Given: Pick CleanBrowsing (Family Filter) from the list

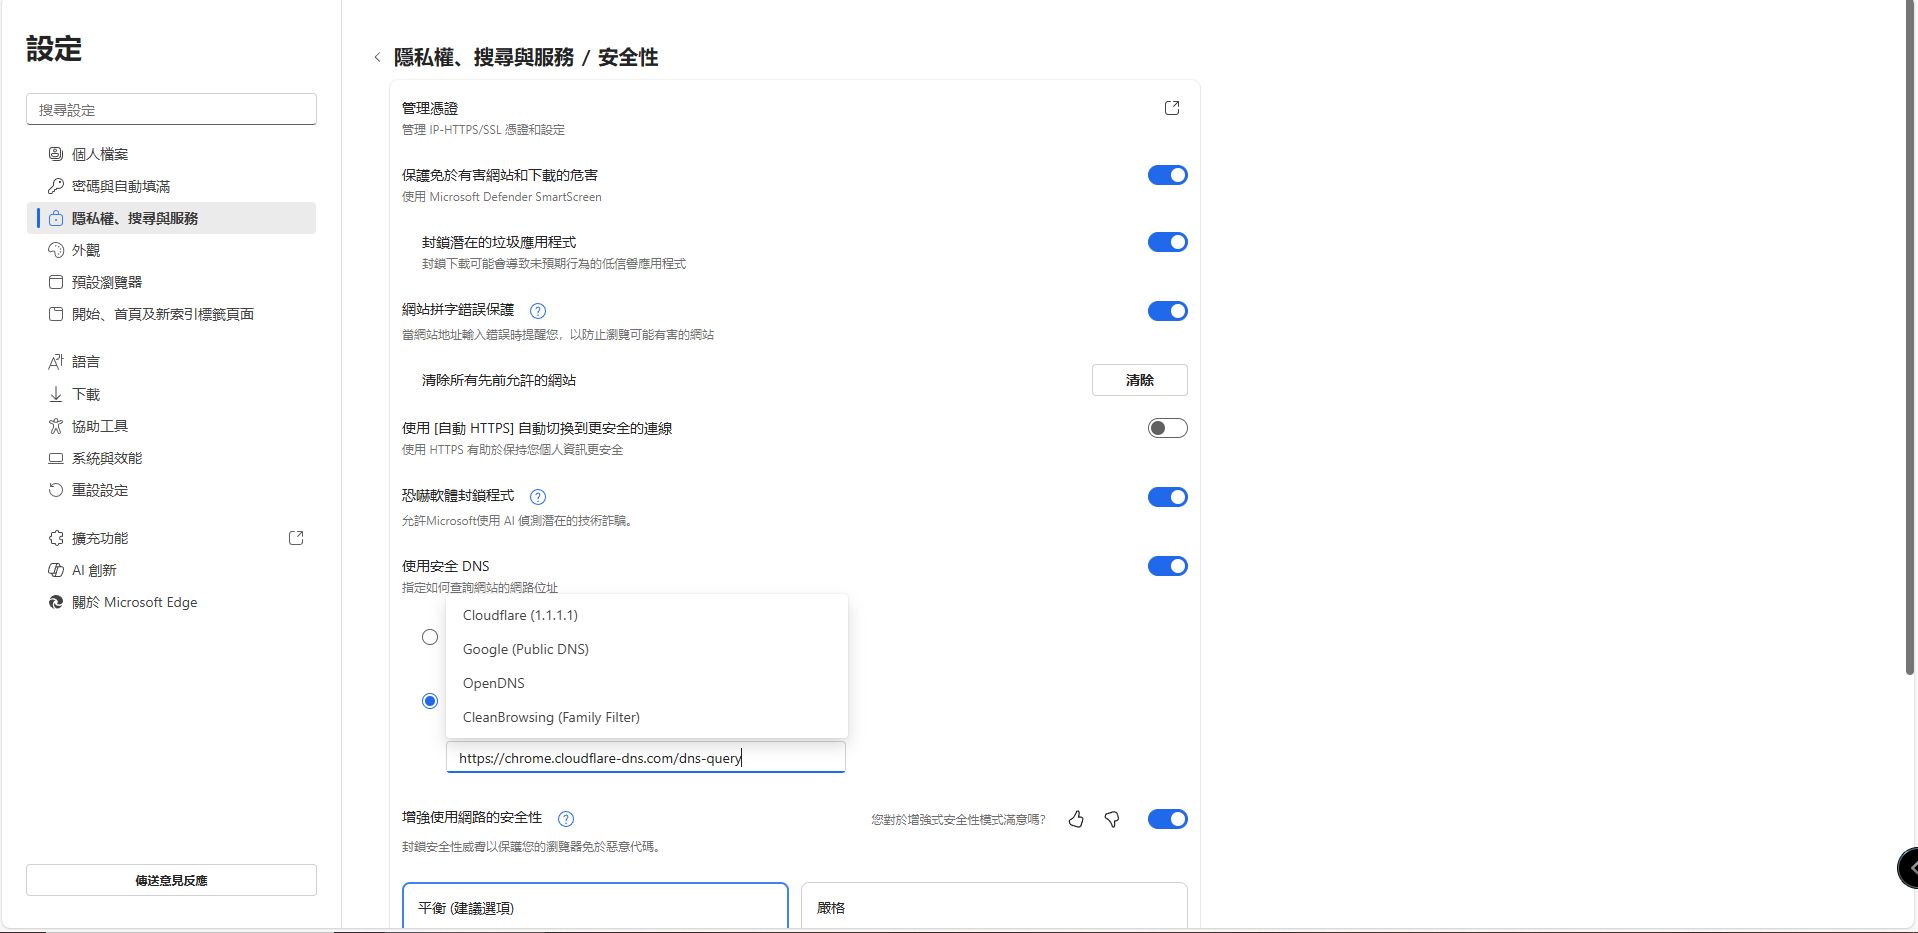Looking at the screenshot, I should (551, 717).
